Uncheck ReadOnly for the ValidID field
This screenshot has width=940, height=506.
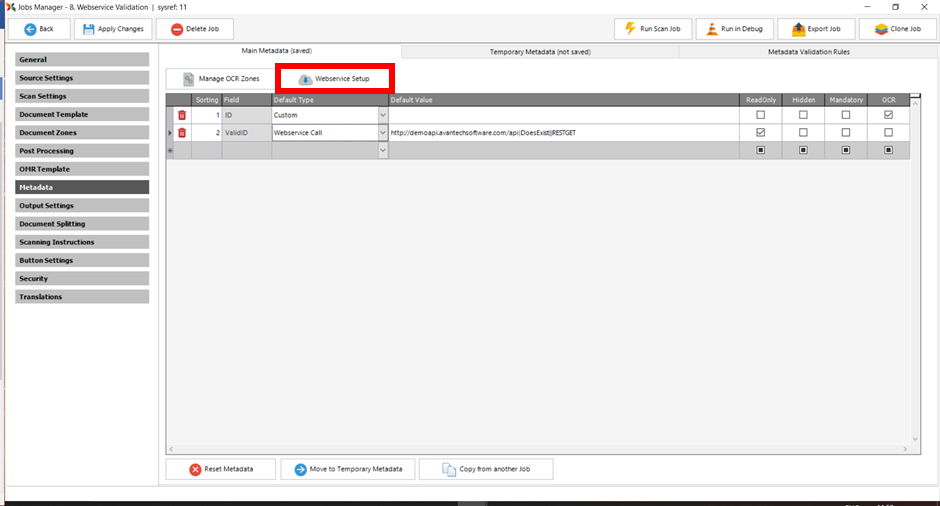[761, 132]
